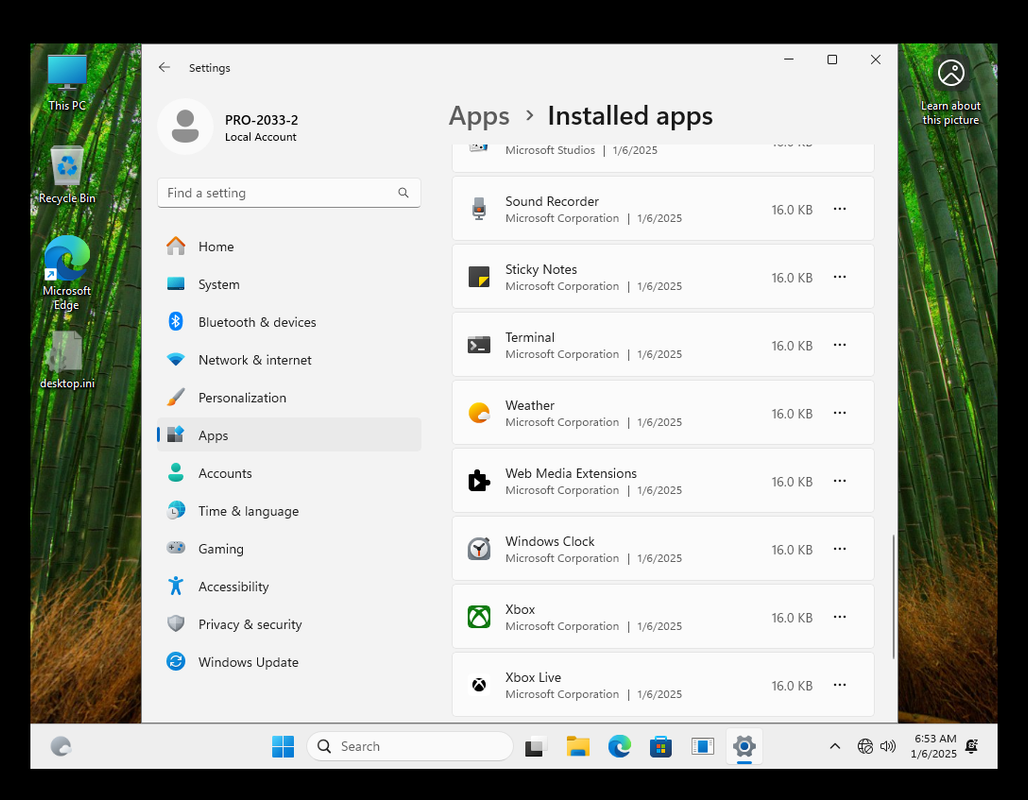1028x800 pixels.
Task: Open File Explorer from the taskbar
Action: point(578,746)
